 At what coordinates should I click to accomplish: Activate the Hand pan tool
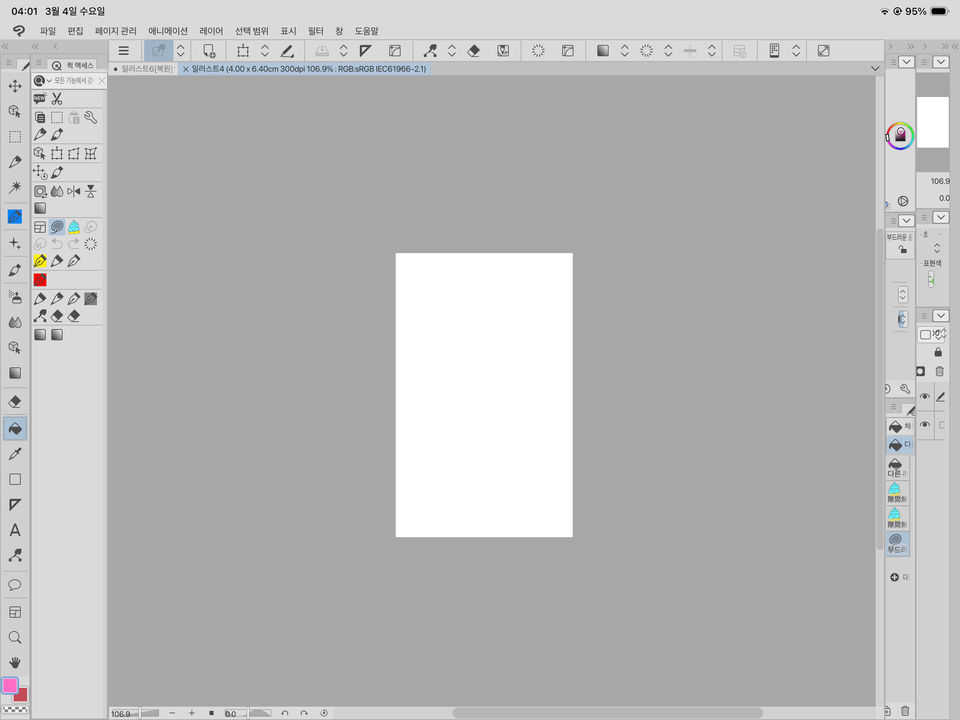pyautogui.click(x=15, y=662)
